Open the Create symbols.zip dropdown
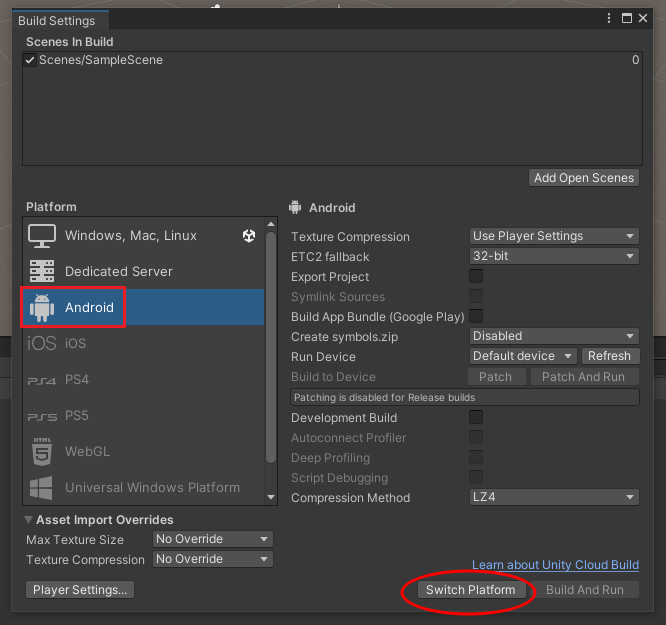The image size is (666, 625). [554, 336]
